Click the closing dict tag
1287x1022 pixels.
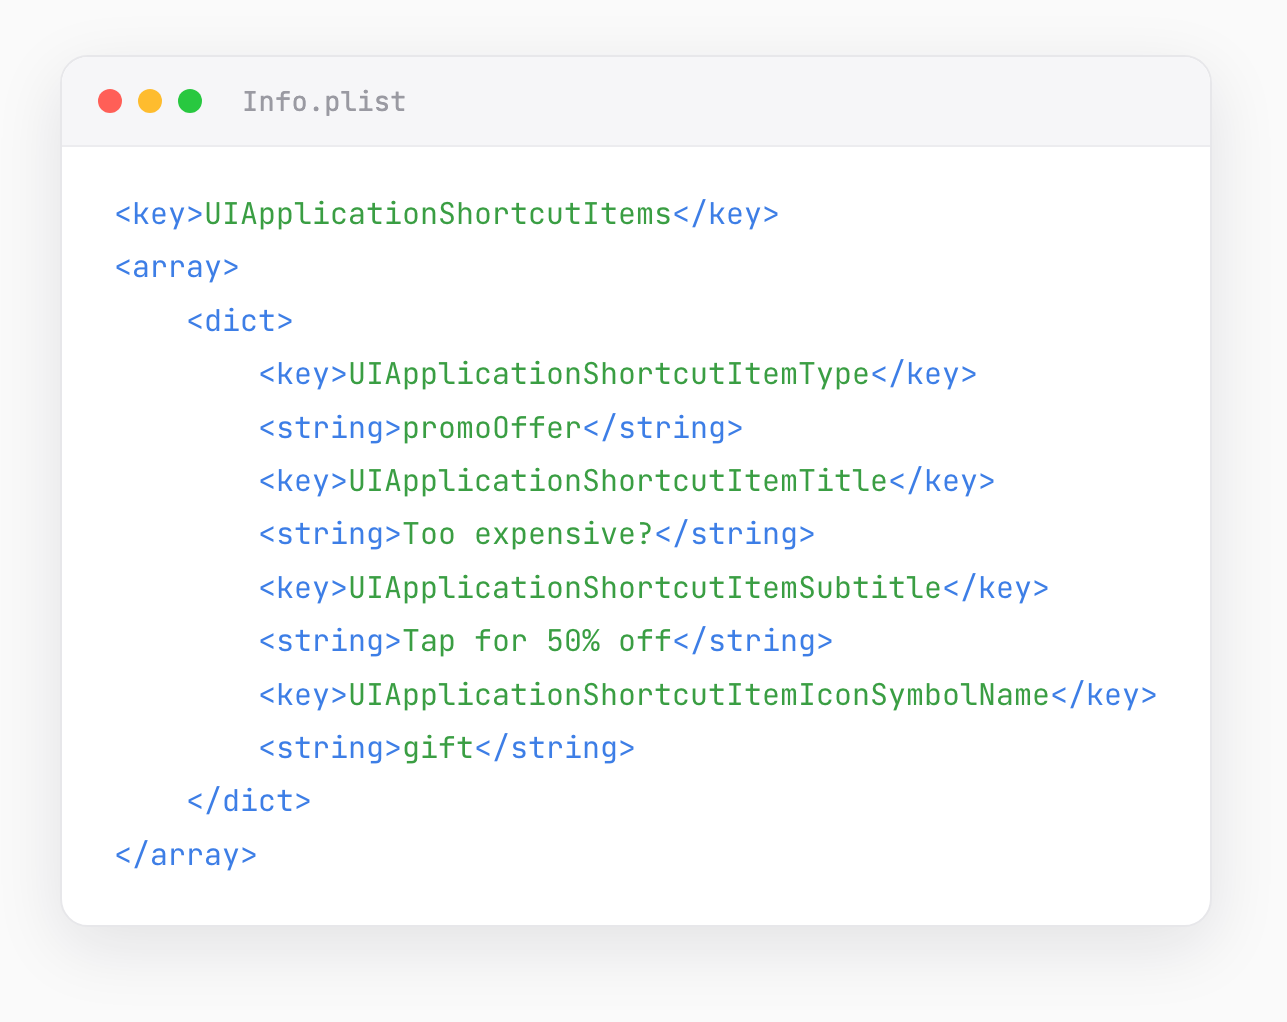249,801
